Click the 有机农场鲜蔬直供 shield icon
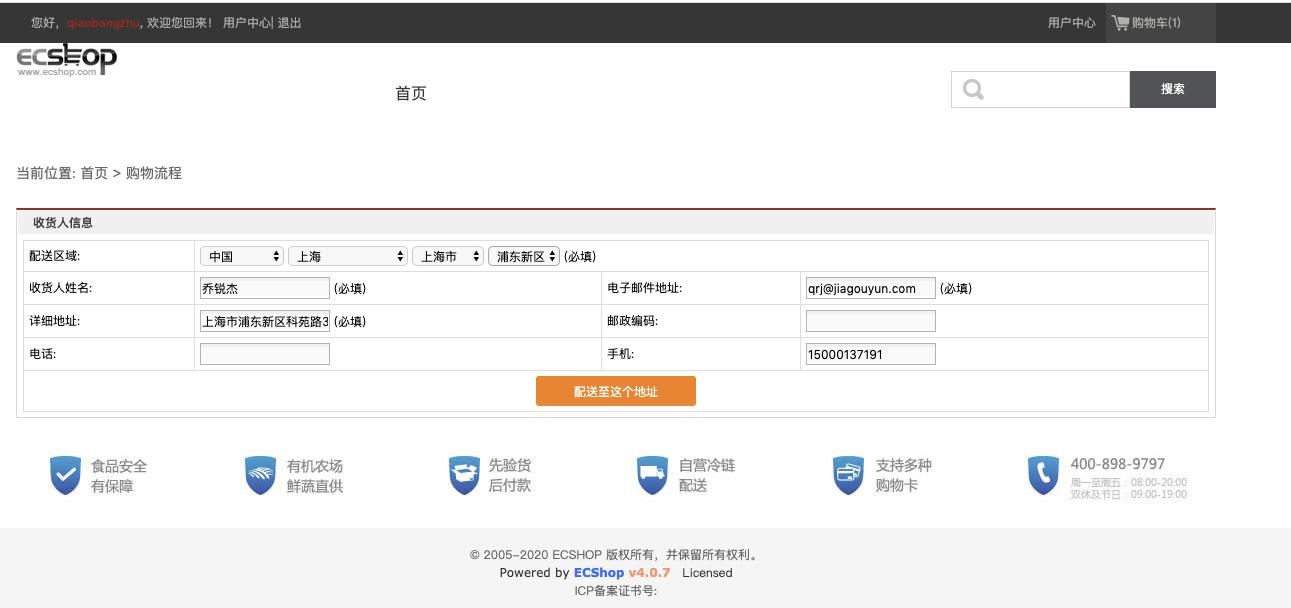This screenshot has height=608, width=1291. click(x=259, y=475)
